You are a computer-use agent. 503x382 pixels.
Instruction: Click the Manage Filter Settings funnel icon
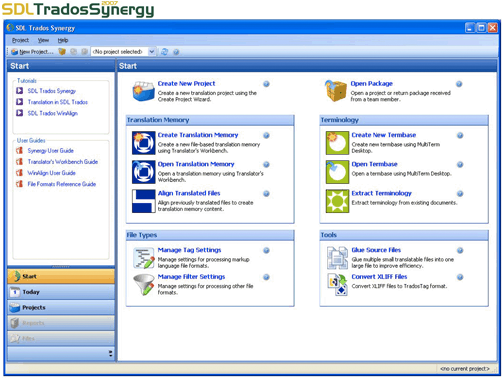pyautogui.click(x=144, y=285)
